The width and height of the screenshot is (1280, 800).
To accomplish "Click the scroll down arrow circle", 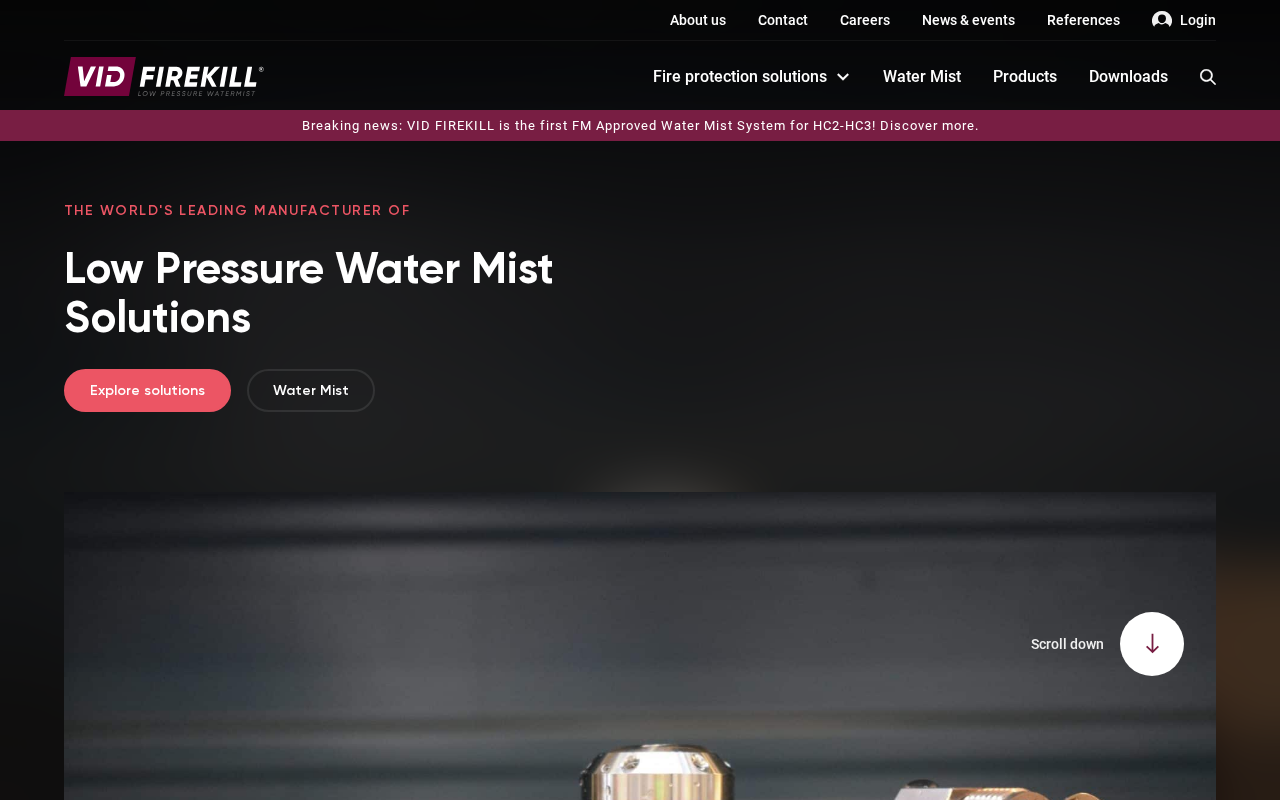I will tap(1152, 644).
